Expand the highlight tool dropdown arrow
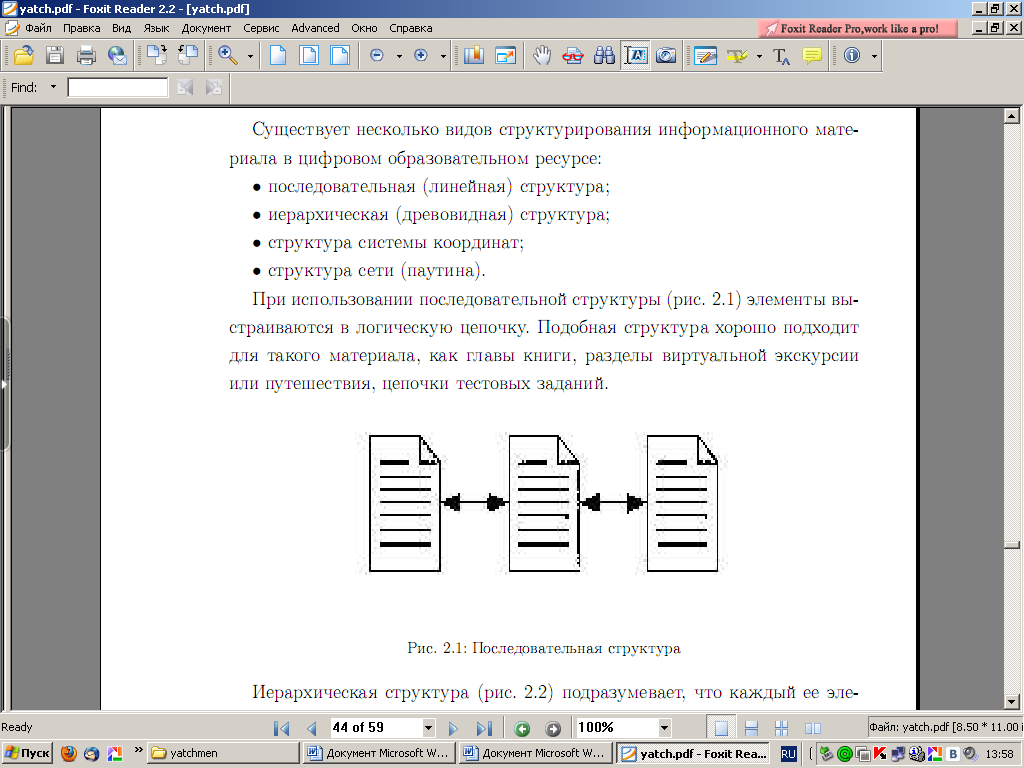Image resolution: width=1024 pixels, height=768 pixels. click(x=760, y=56)
